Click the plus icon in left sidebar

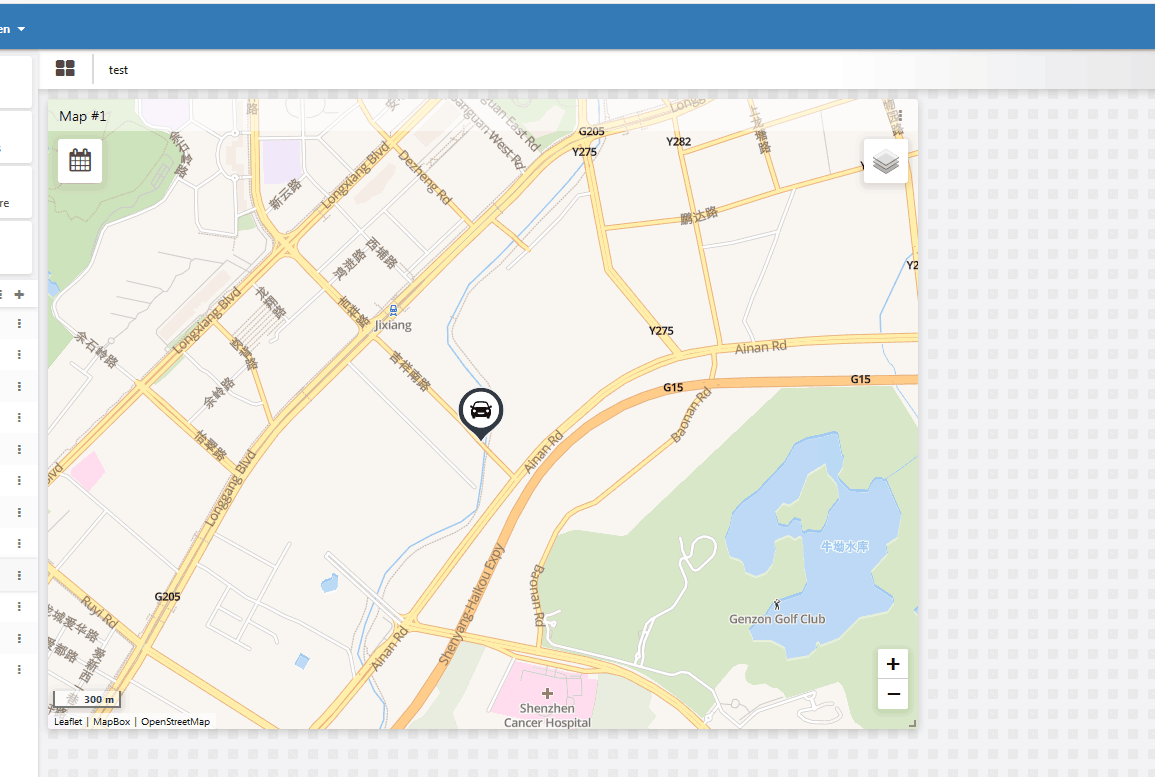coord(19,294)
